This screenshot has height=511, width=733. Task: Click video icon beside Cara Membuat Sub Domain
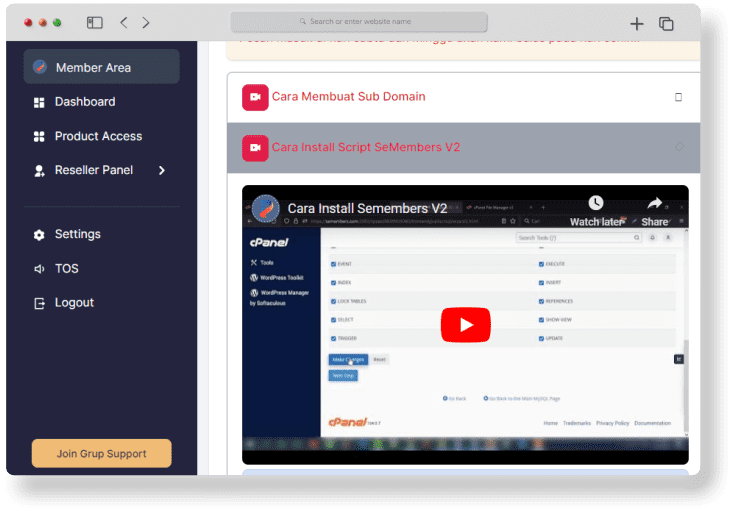[255, 97]
